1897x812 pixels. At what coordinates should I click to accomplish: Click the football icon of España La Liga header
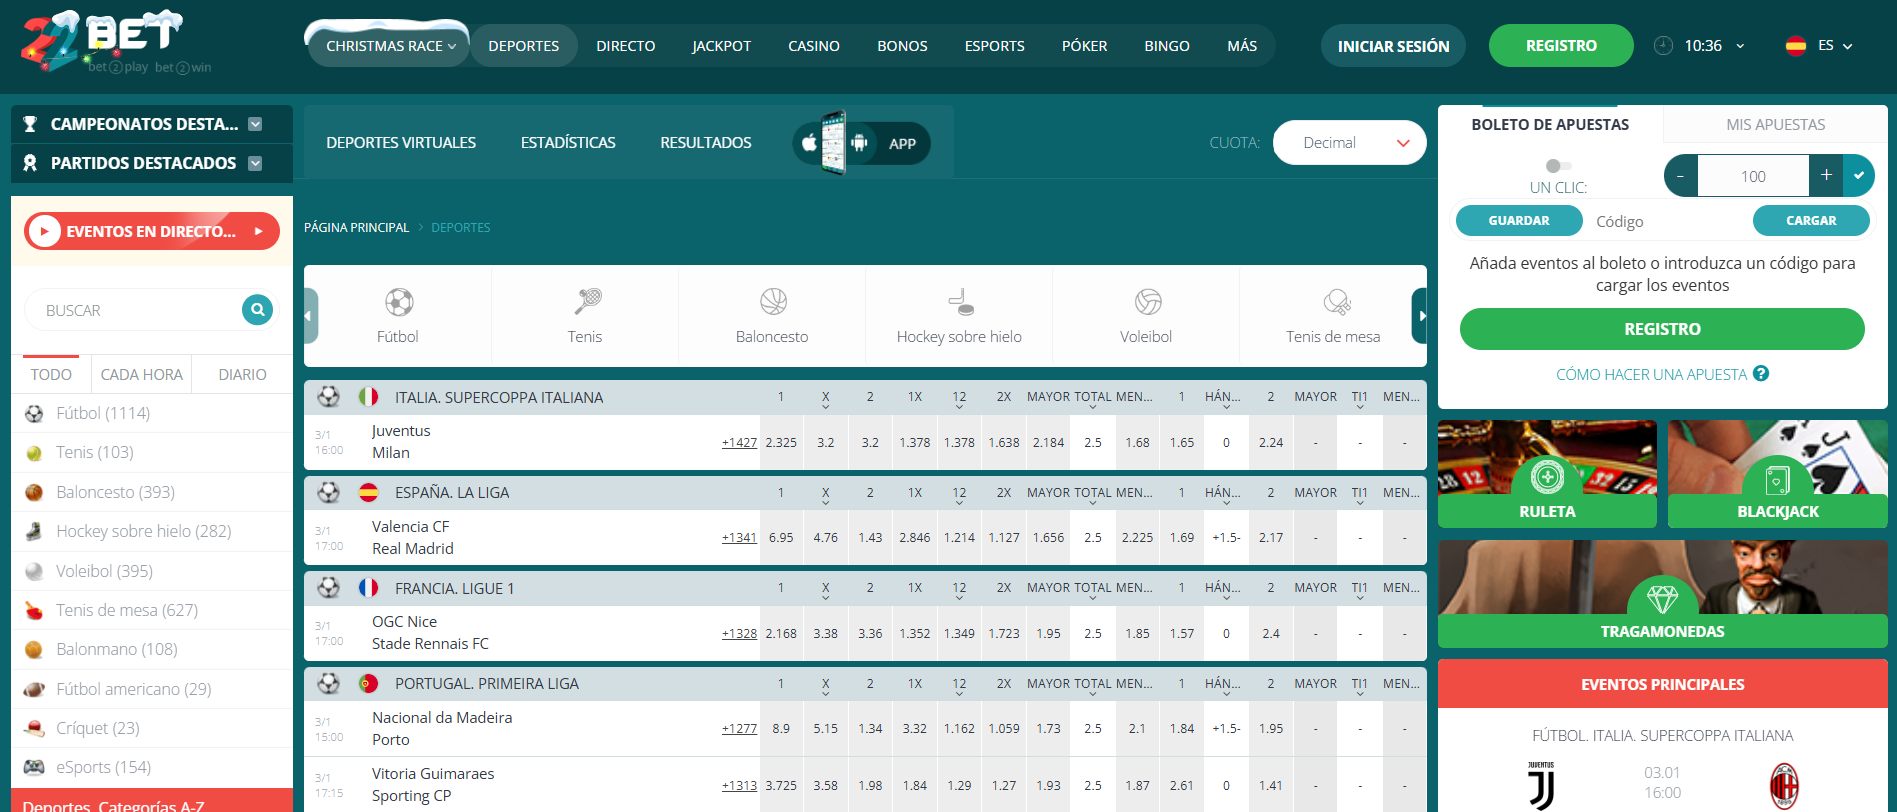pyautogui.click(x=329, y=492)
